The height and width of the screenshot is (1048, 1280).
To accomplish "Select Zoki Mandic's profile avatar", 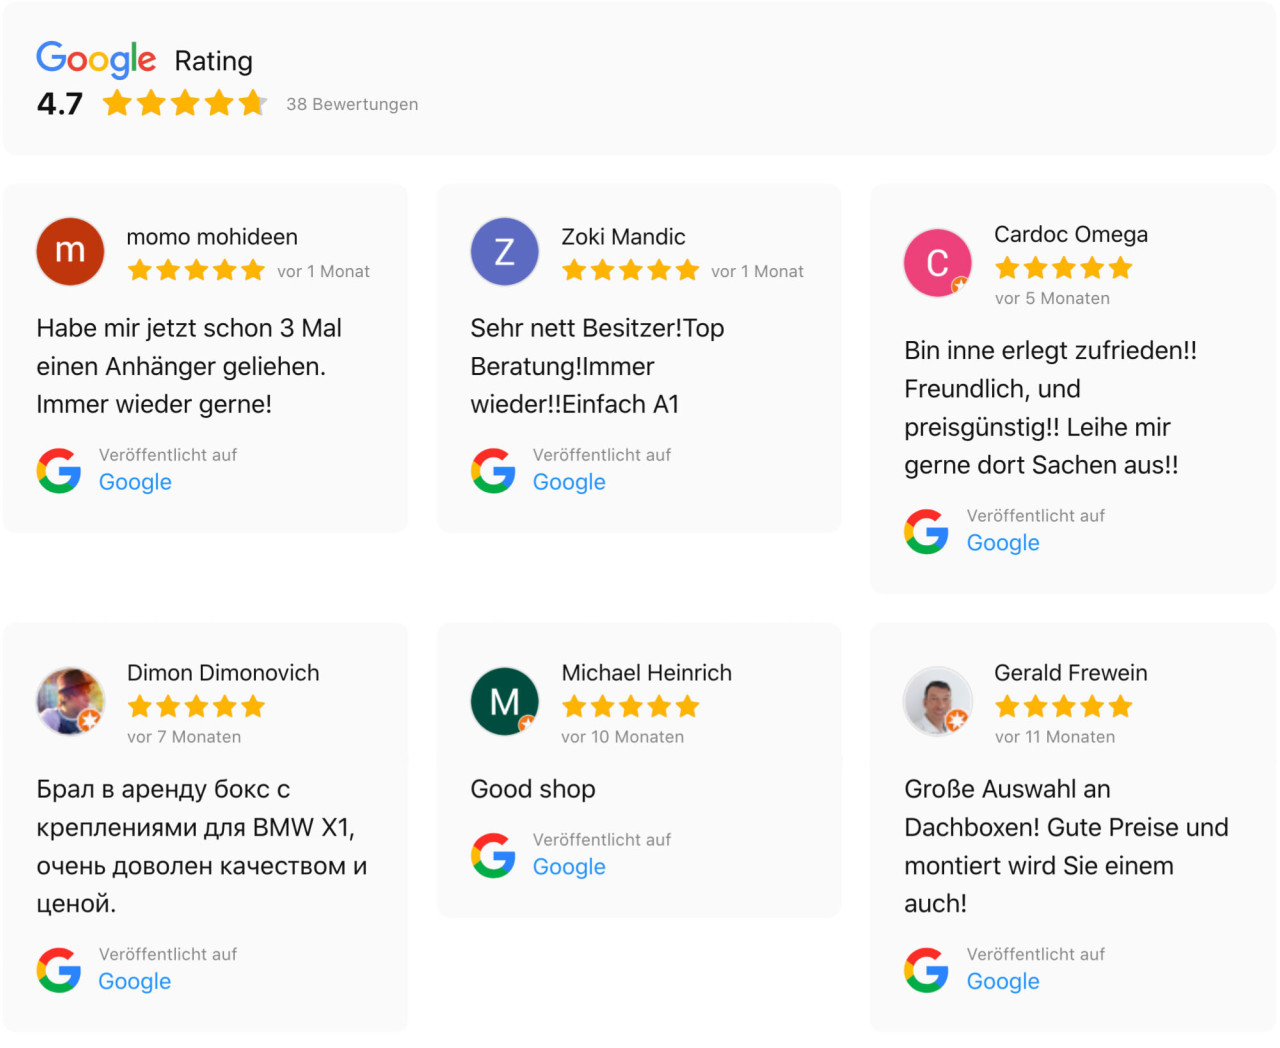I will [504, 251].
